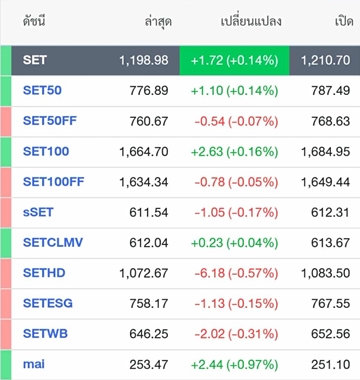The width and height of the screenshot is (360, 380).
Task: Click the mai change value +2.44 (+0.97%)
Action: pos(234,364)
